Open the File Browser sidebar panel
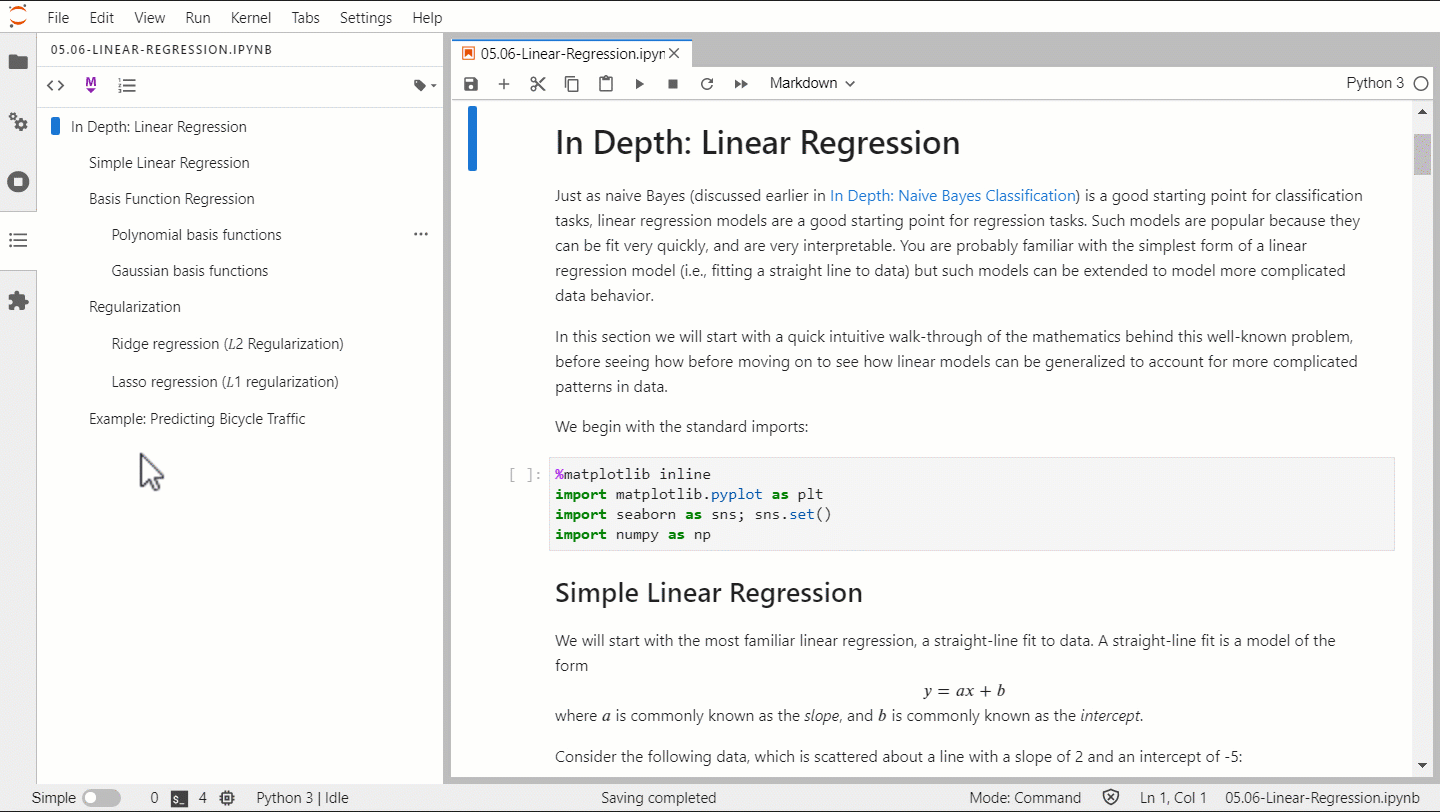This screenshot has width=1440, height=812. click(x=18, y=62)
